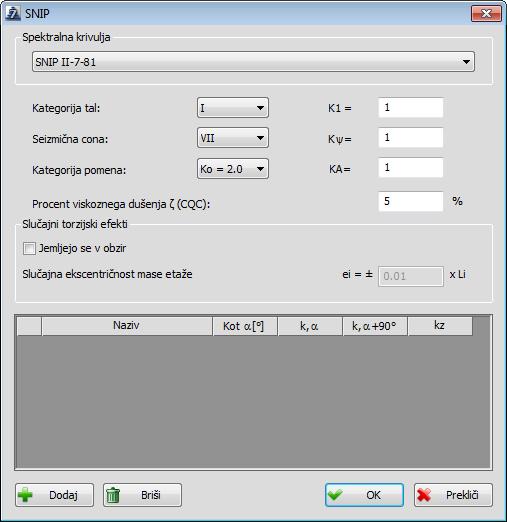Screen dimensions: 507x522
Task: Click the Kψ input field
Action: [x=411, y=138]
